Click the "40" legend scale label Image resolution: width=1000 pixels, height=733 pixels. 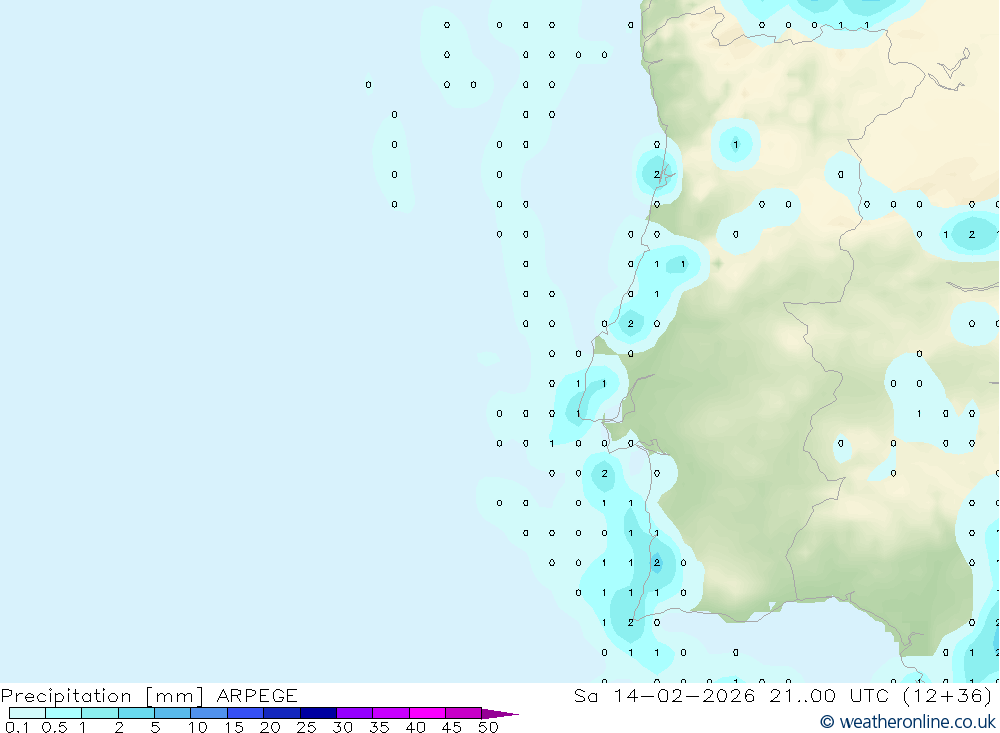416,727
